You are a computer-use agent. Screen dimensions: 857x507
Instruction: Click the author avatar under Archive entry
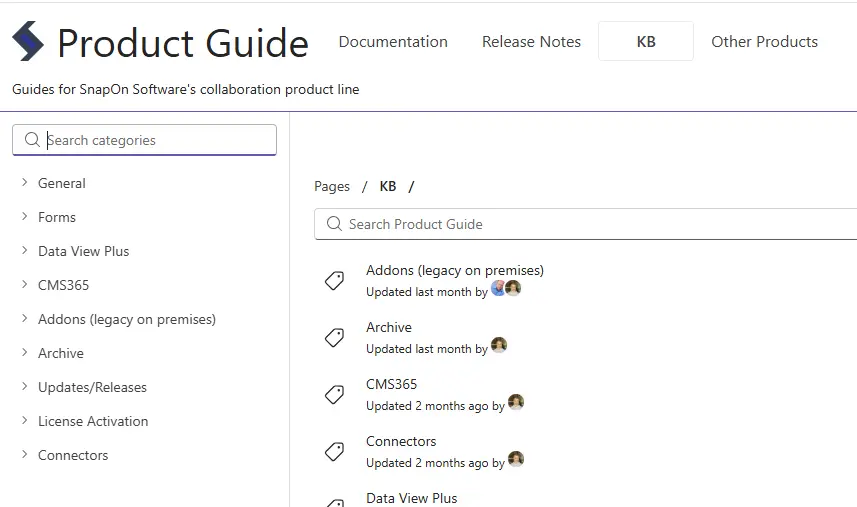499,346
